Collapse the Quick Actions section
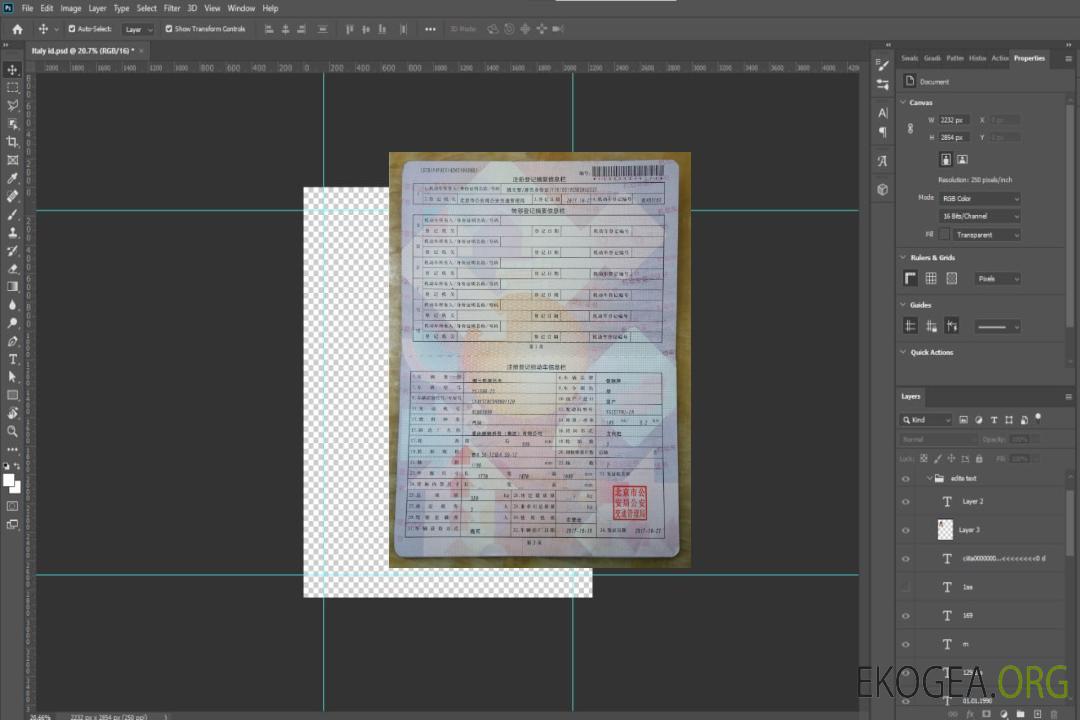This screenshot has width=1080, height=720. coord(903,353)
